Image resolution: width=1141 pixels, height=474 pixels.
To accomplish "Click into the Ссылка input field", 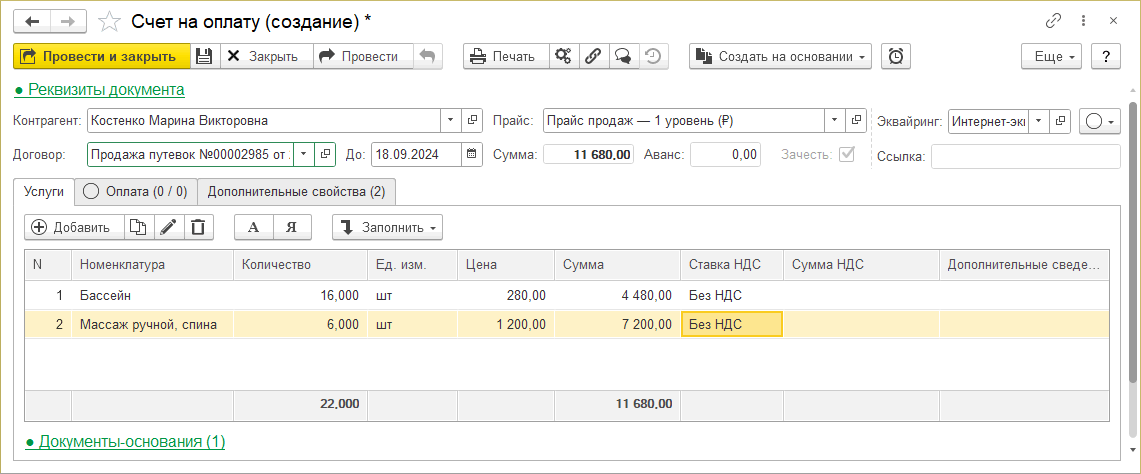I will click(x=1025, y=157).
